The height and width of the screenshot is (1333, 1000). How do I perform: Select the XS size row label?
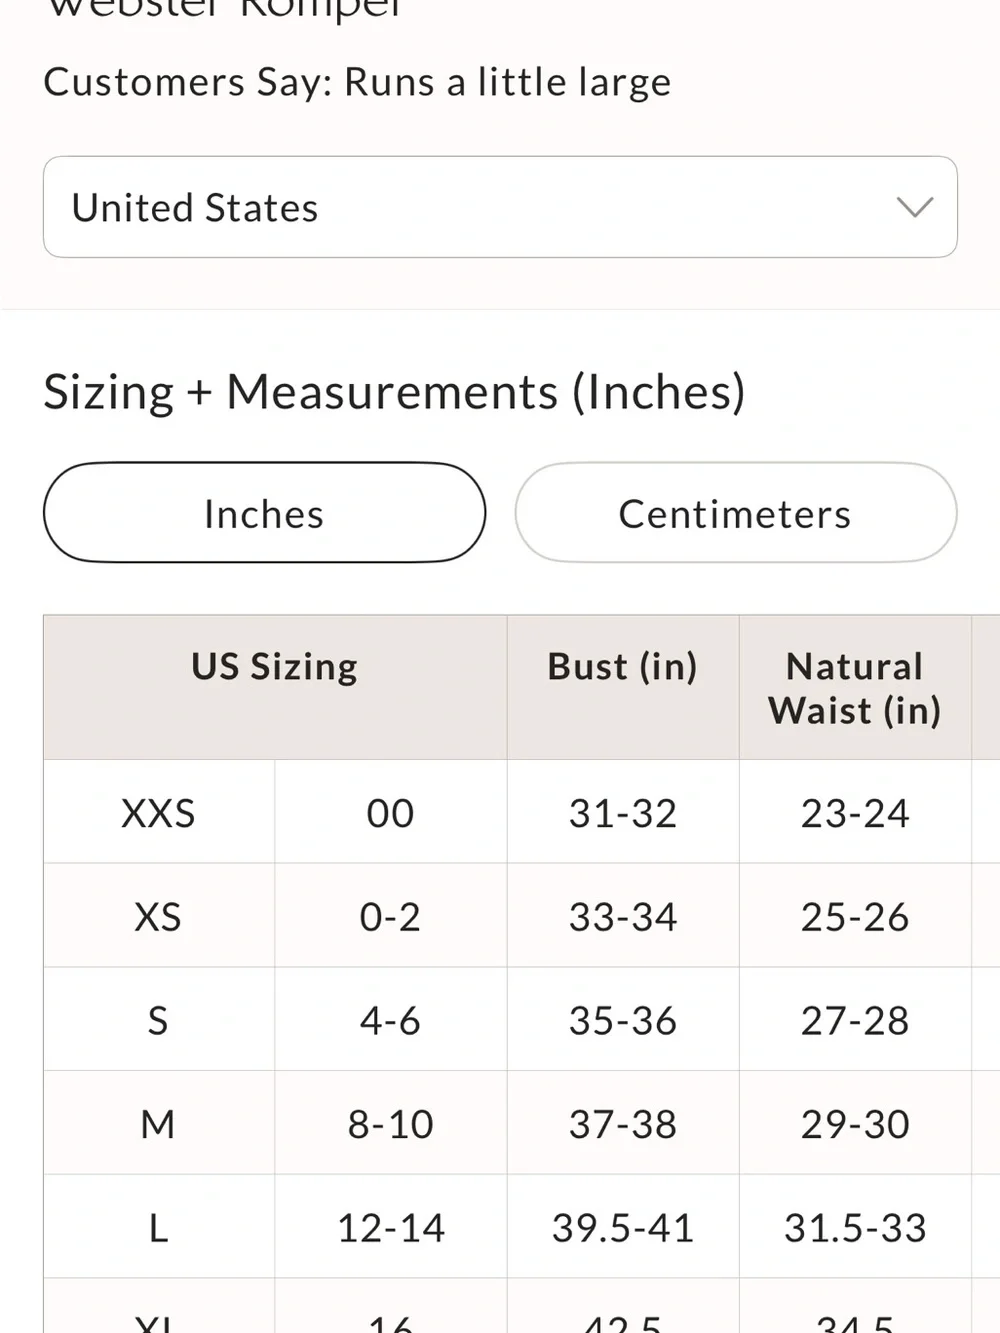(x=159, y=916)
